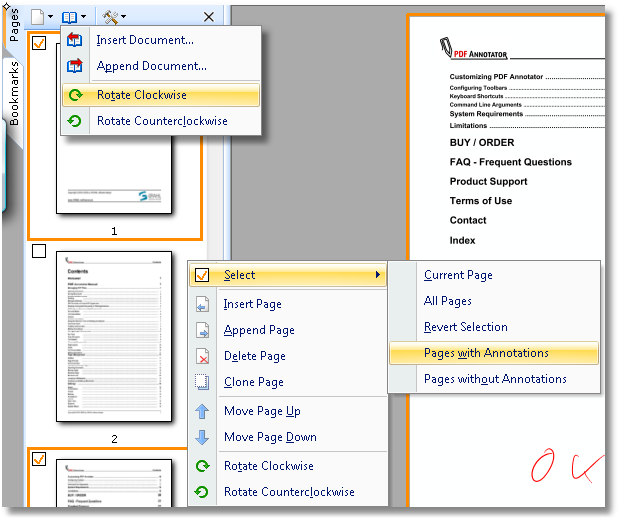Choose Pages with Annotations
The image size is (619, 521).
[x=486, y=353]
